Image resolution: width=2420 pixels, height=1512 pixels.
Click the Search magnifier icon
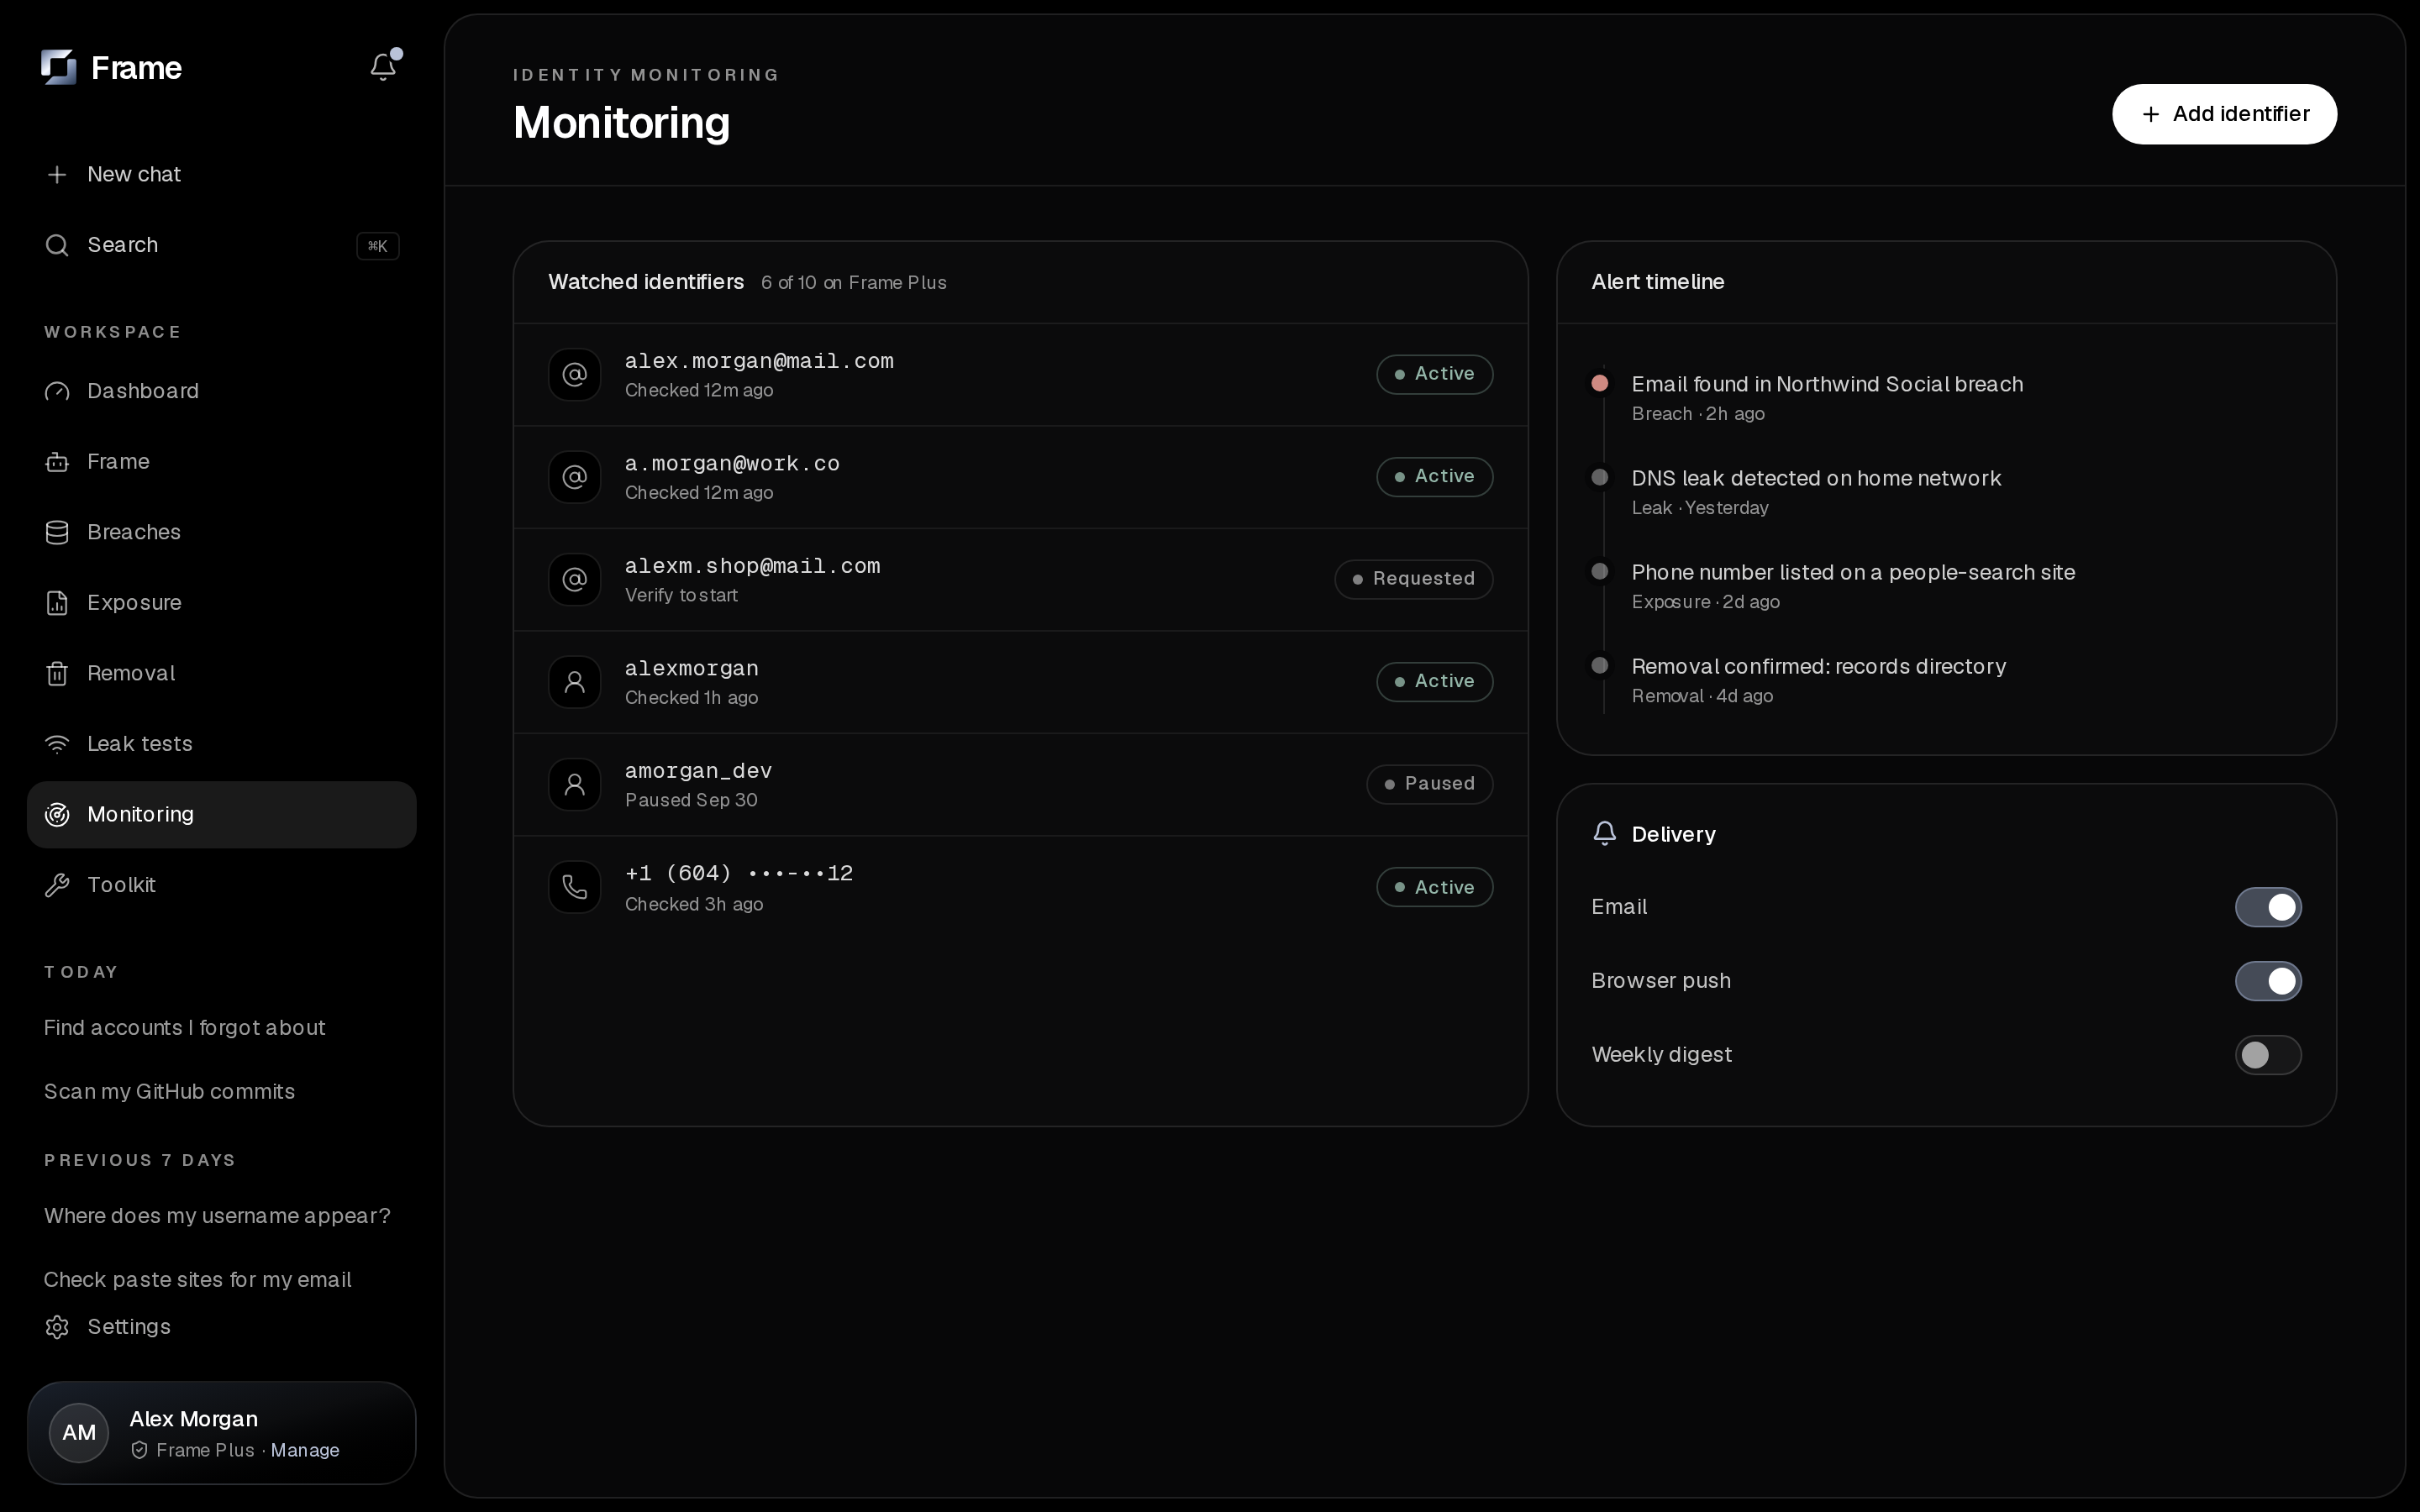[x=57, y=245]
